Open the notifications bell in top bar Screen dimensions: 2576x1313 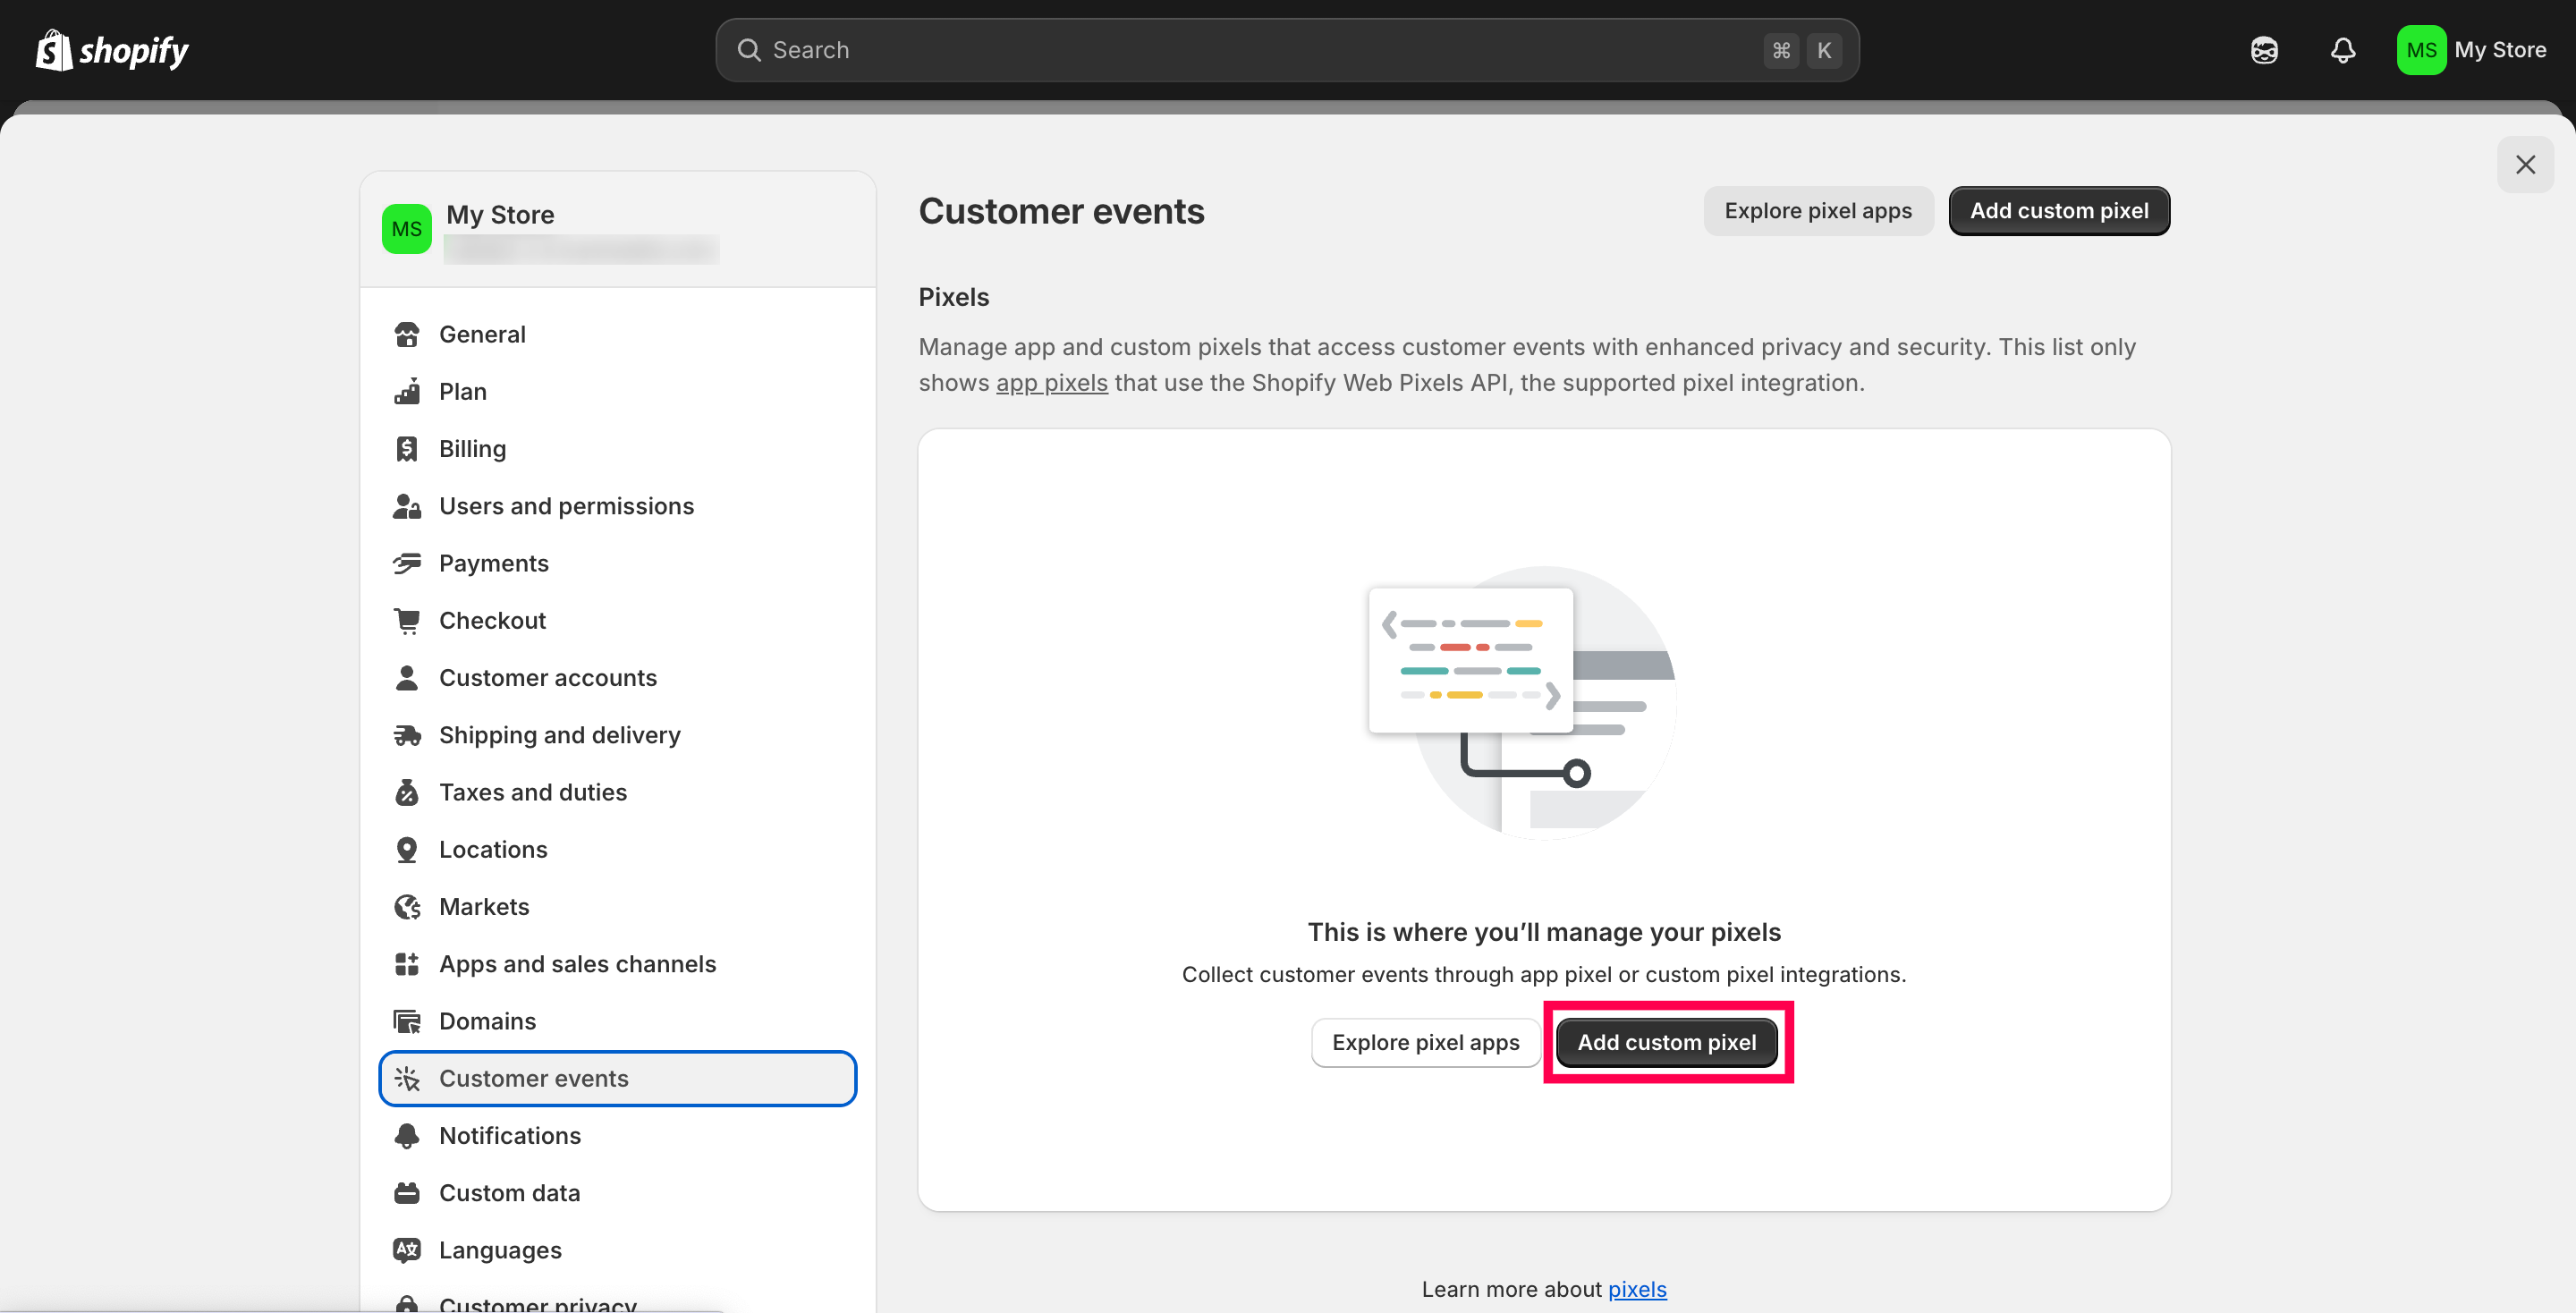click(2342, 50)
